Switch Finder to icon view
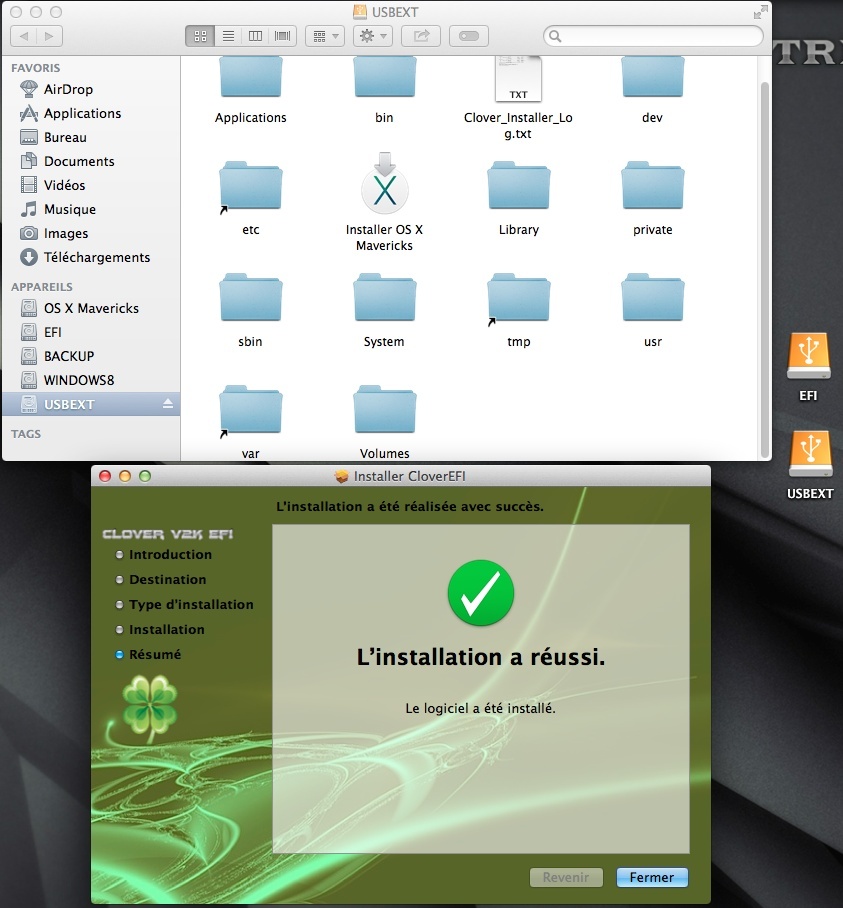Image resolution: width=843 pixels, height=908 pixels. coord(200,36)
